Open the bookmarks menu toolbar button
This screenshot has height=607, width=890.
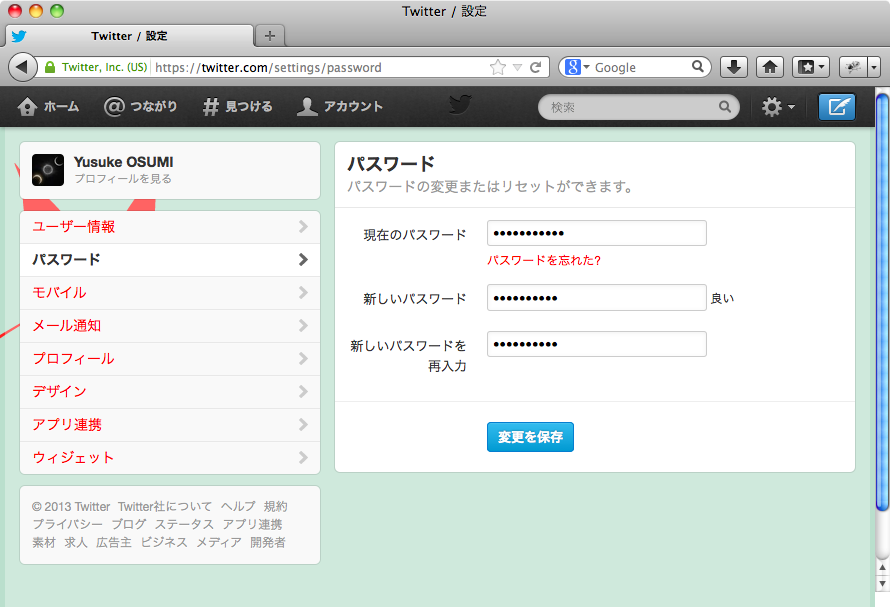pyautogui.click(x=811, y=67)
